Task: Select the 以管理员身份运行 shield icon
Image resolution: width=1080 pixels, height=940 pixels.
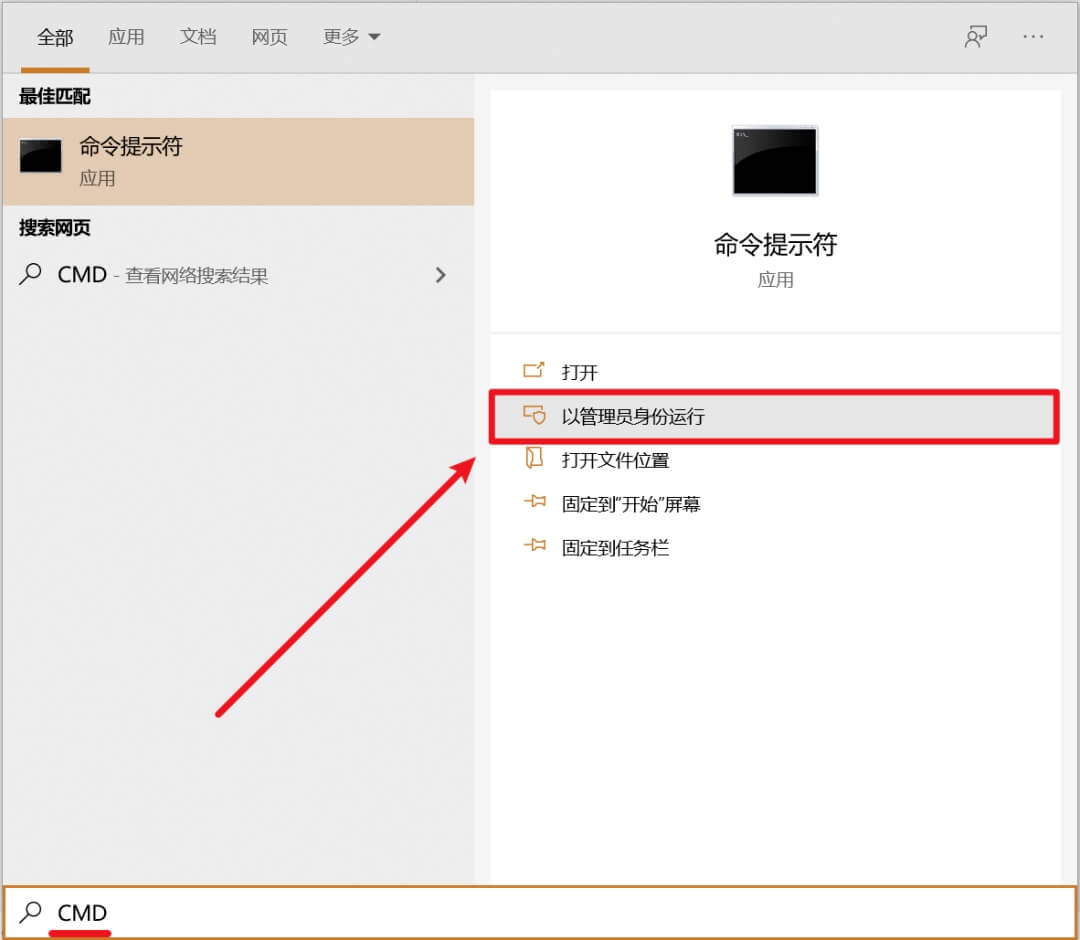Action: pyautogui.click(x=535, y=416)
